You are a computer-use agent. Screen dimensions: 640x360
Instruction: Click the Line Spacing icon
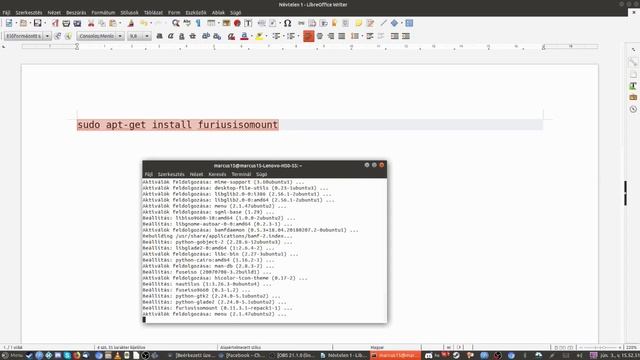355,36
